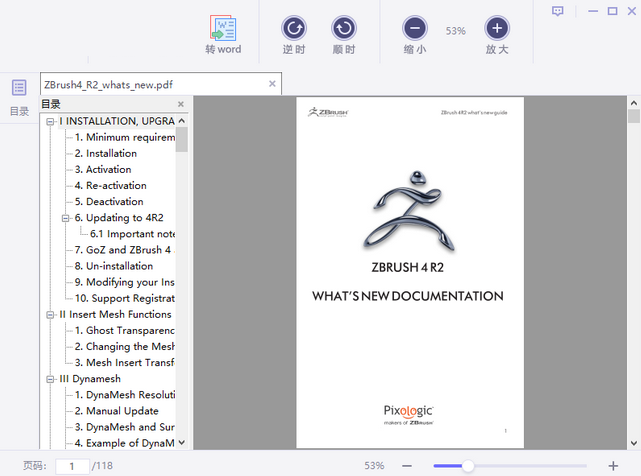
Task: Select 9. Modifying your Installation entry
Action: tap(125, 282)
